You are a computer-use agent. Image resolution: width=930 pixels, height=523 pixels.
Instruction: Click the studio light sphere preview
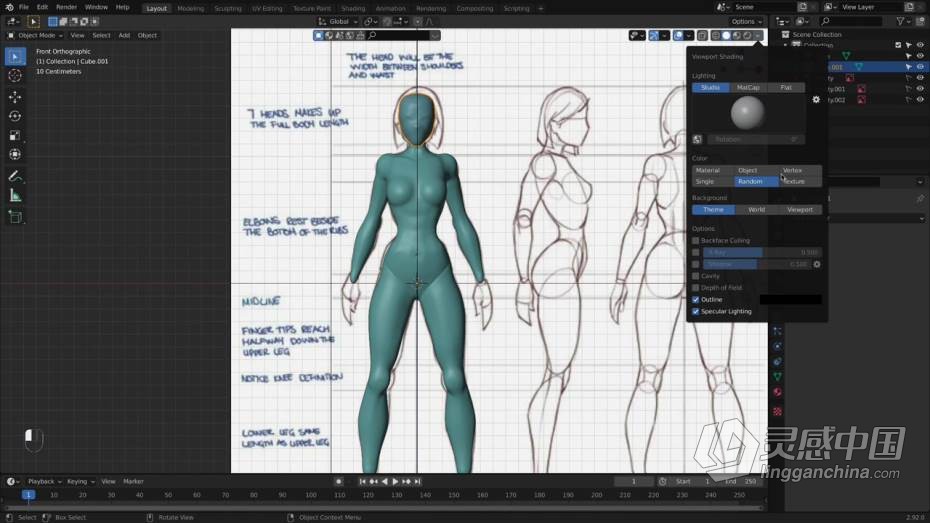pyautogui.click(x=748, y=113)
